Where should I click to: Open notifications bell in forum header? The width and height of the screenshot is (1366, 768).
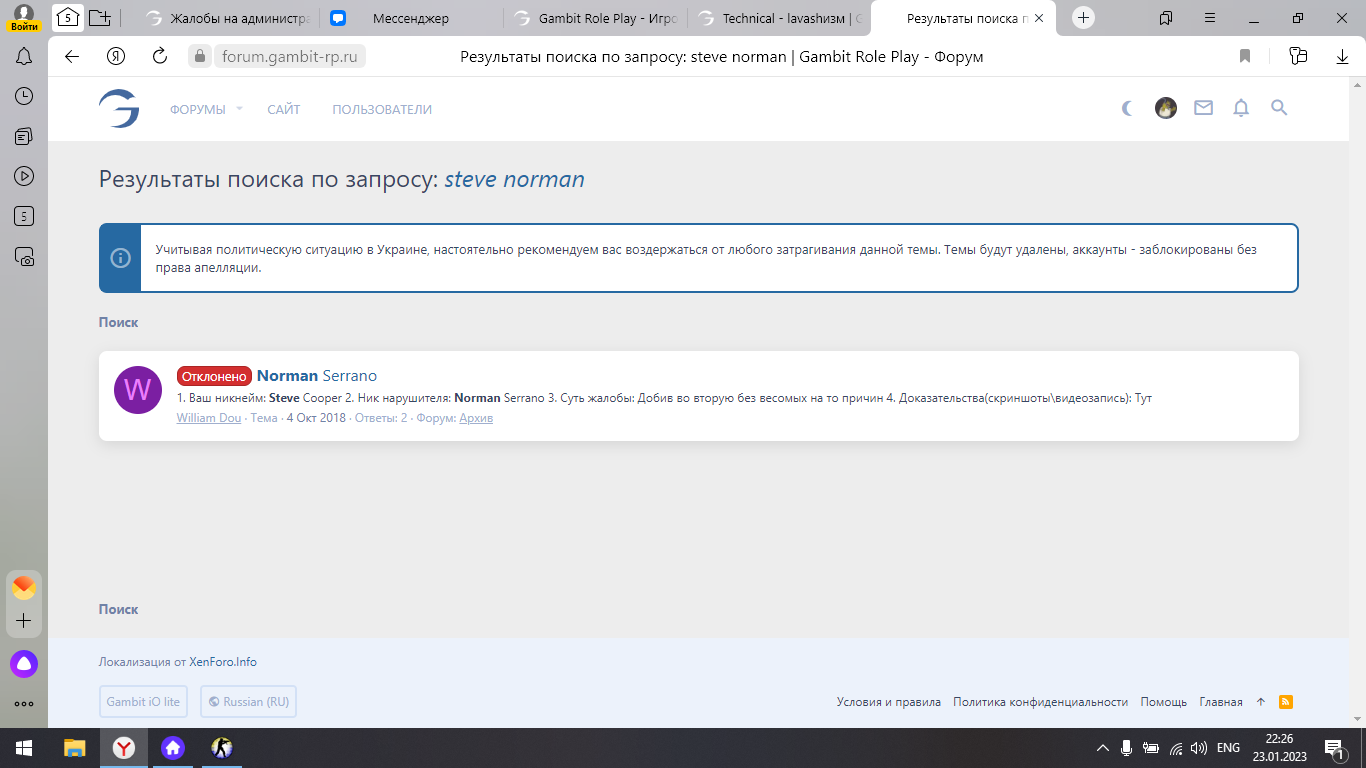(x=1241, y=108)
